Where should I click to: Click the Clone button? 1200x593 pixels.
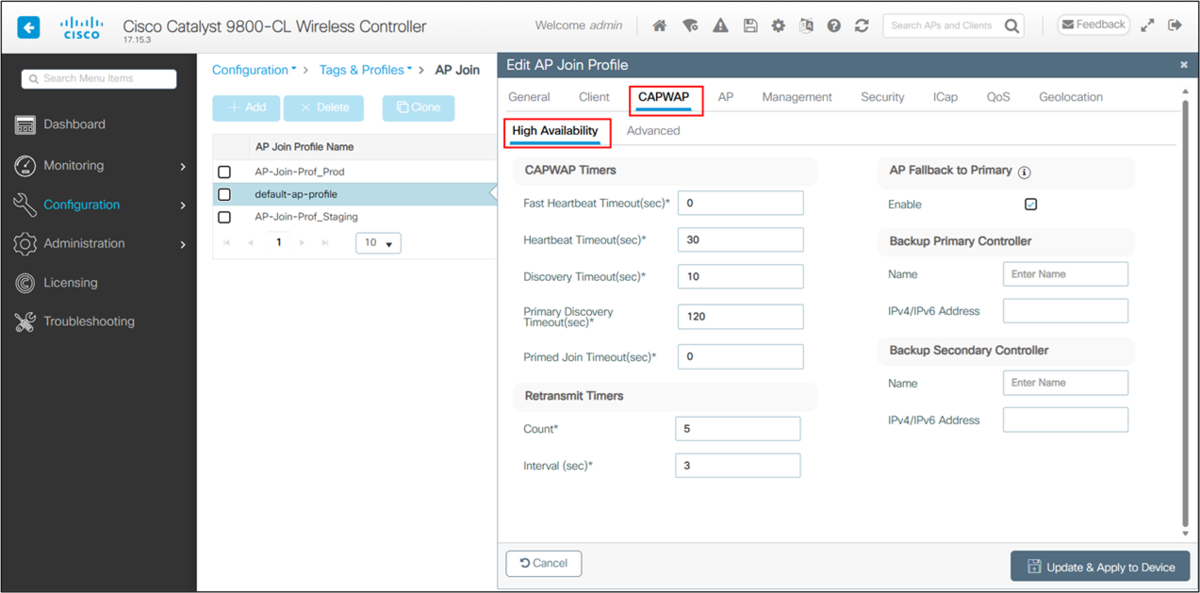[x=418, y=108]
